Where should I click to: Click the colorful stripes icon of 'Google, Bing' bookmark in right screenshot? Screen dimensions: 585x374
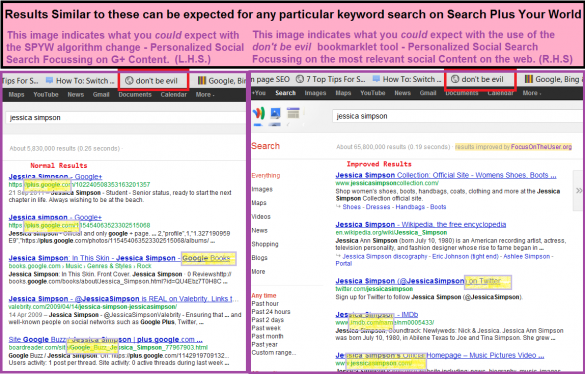coord(529,79)
